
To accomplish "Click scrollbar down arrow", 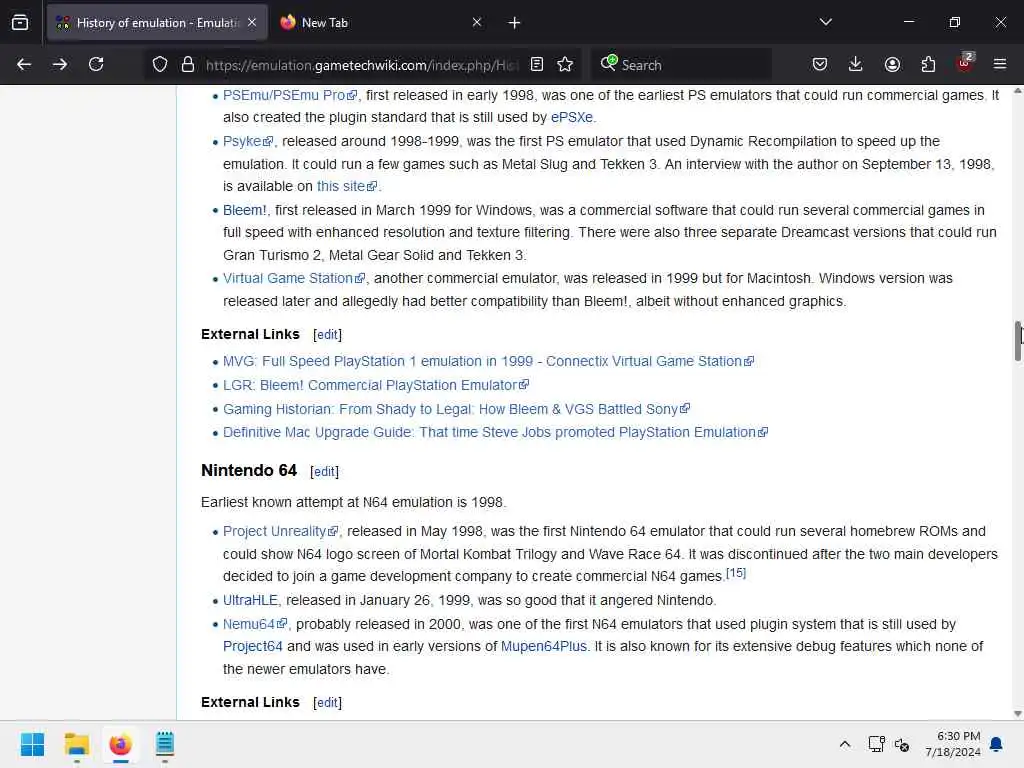I will coord(1017,714).
